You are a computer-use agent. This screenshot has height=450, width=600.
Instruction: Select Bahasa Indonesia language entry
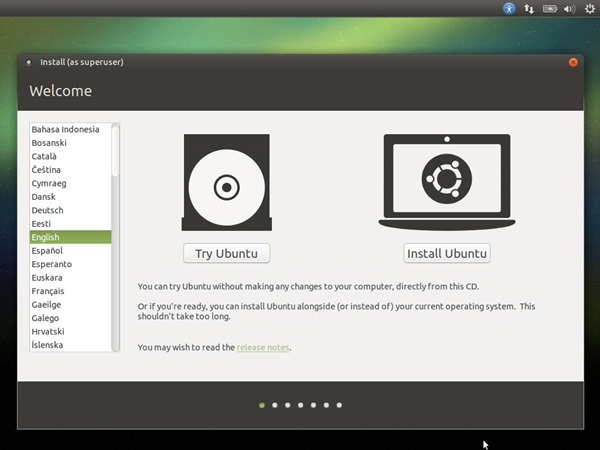[70, 129]
